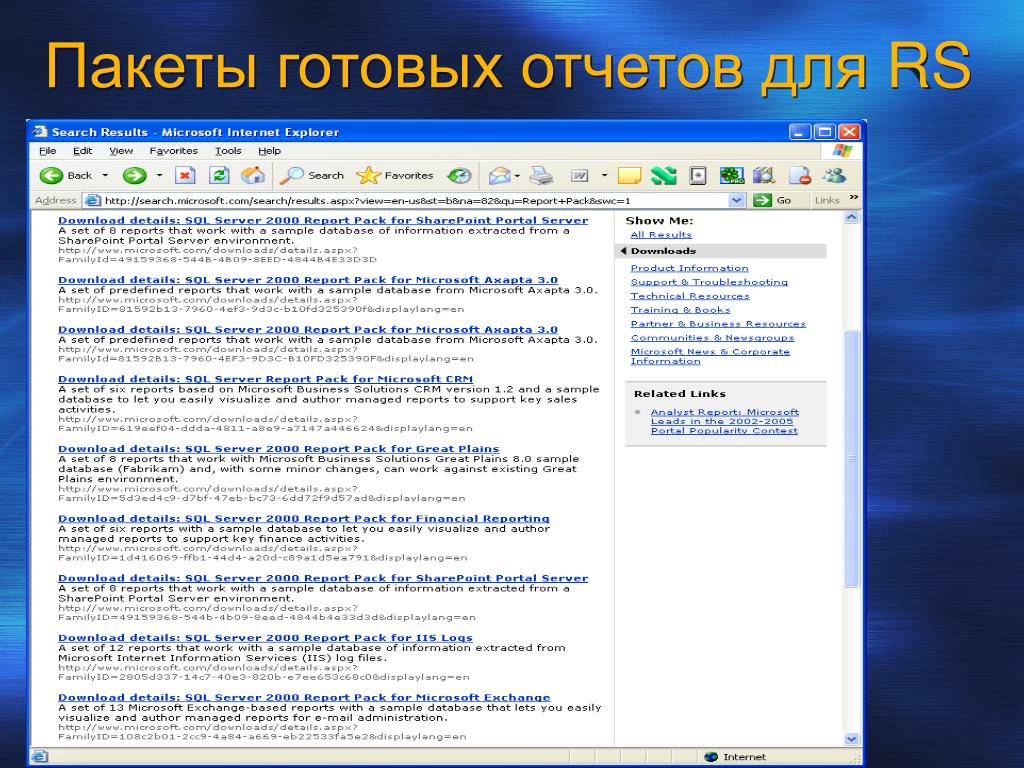Click the Internet zone globe in status bar
This screenshot has height=768, width=1024.
pyautogui.click(x=711, y=756)
